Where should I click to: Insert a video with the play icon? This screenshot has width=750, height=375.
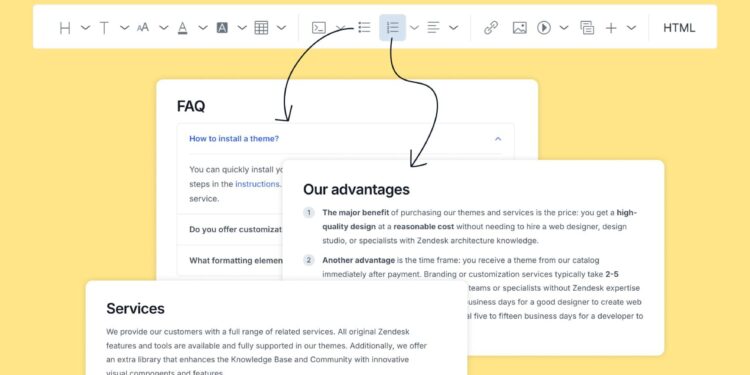coord(544,28)
